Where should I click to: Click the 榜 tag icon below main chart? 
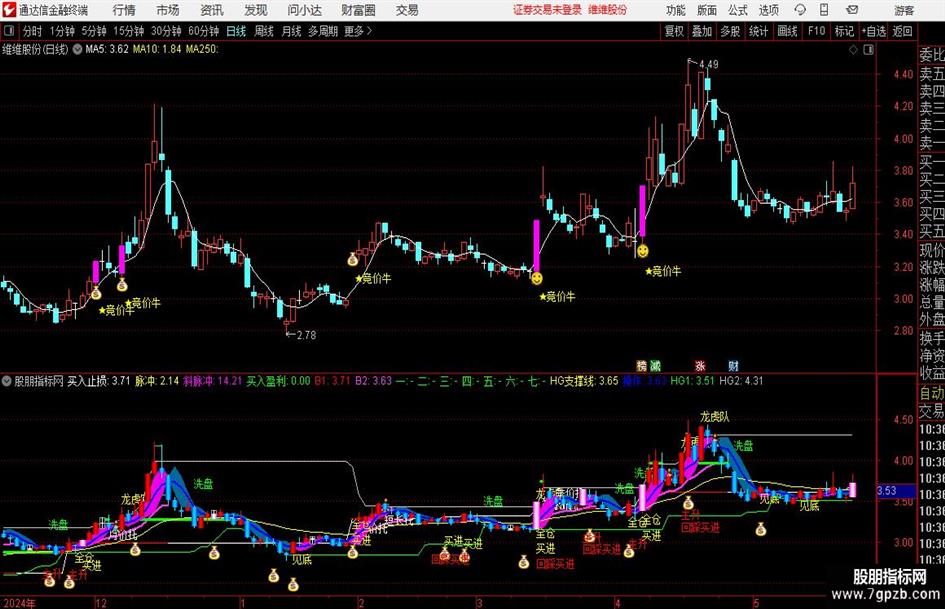tap(641, 365)
